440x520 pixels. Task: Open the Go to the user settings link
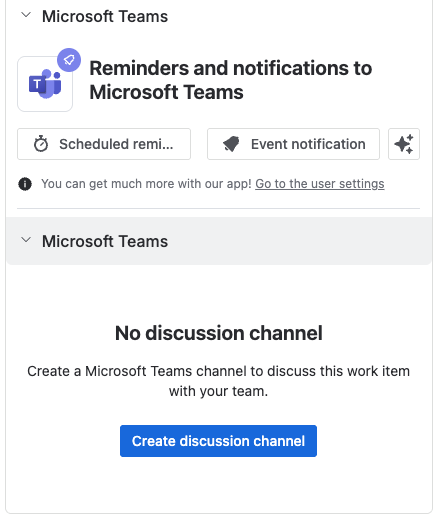click(320, 184)
